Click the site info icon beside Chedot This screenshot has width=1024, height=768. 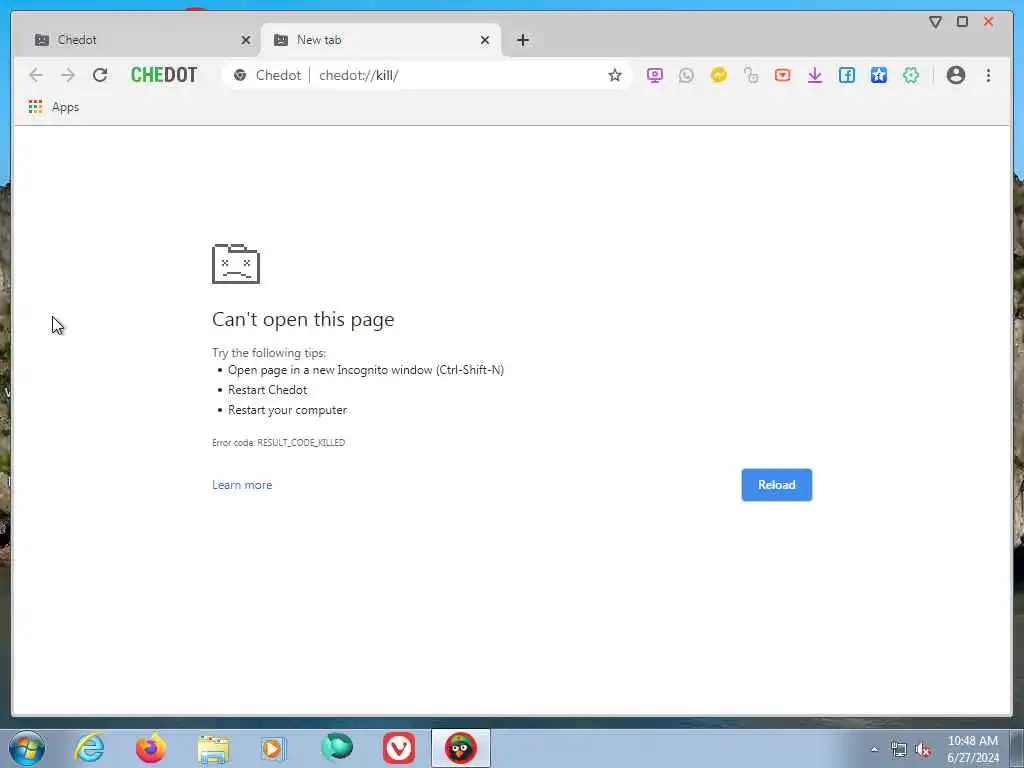click(x=240, y=75)
